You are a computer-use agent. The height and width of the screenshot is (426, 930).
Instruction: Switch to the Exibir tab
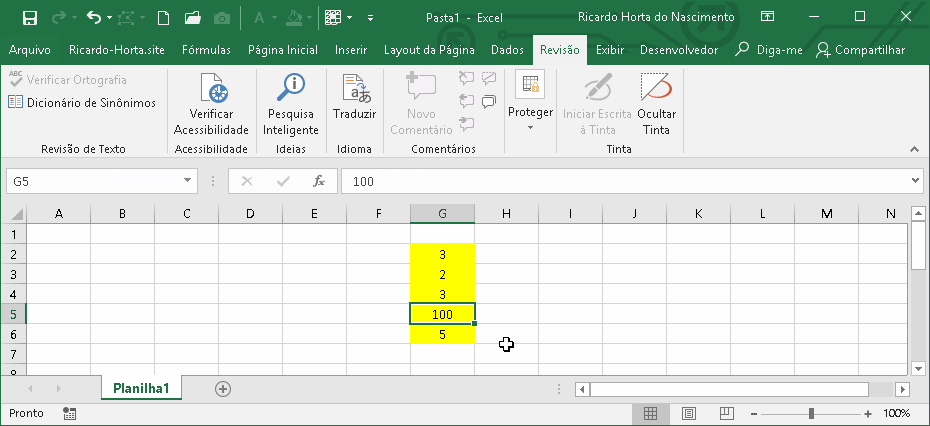point(610,50)
